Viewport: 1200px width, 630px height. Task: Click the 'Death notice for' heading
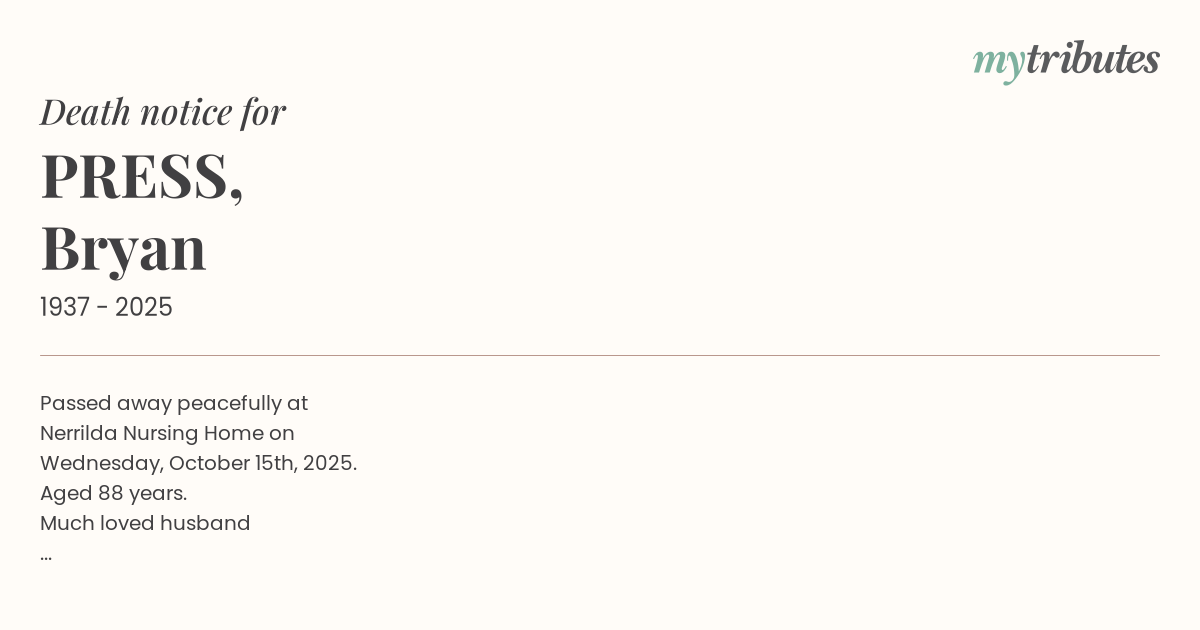163,112
